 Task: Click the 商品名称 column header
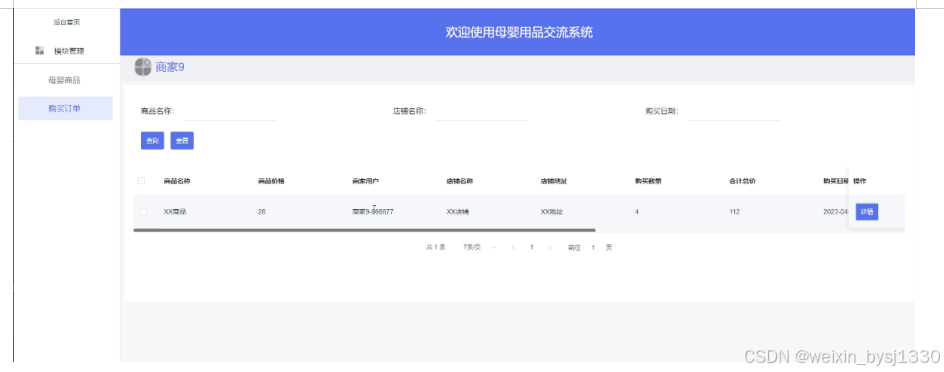pyautogui.click(x=177, y=181)
